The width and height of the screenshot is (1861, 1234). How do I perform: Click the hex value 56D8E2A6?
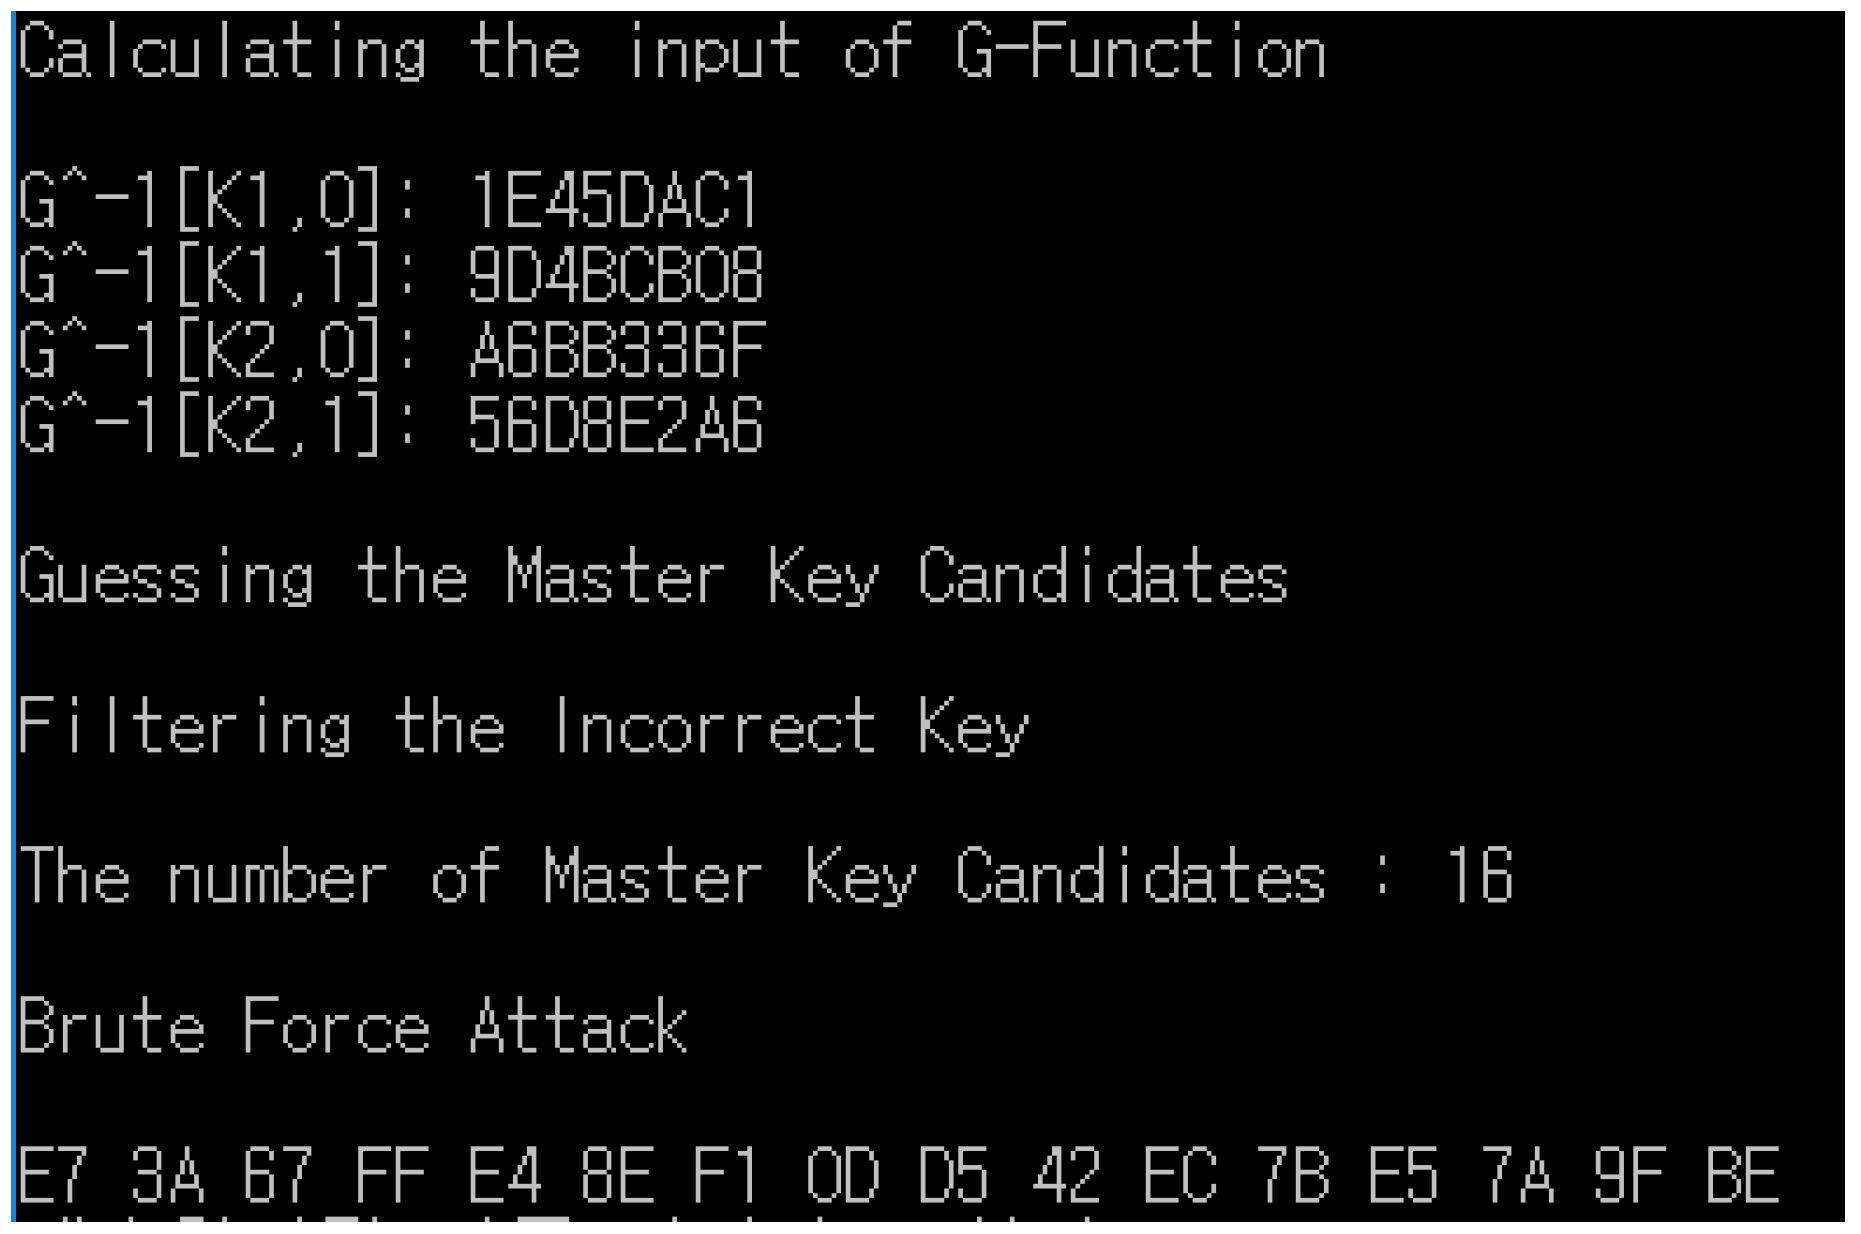[615, 425]
